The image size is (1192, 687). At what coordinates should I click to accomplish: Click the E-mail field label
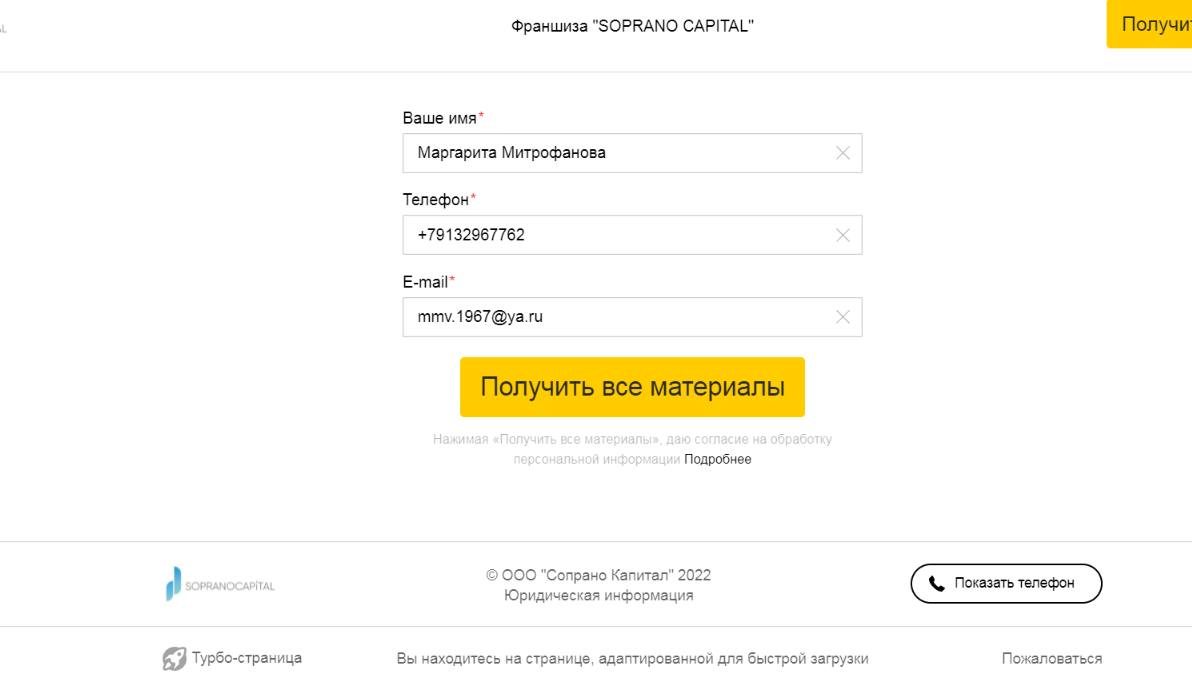click(429, 282)
